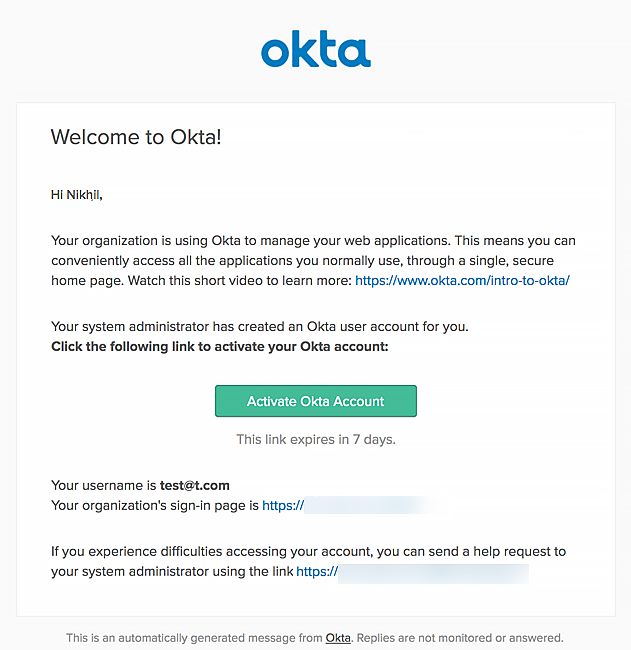Click the Welcome to Okta! heading

point(136,137)
